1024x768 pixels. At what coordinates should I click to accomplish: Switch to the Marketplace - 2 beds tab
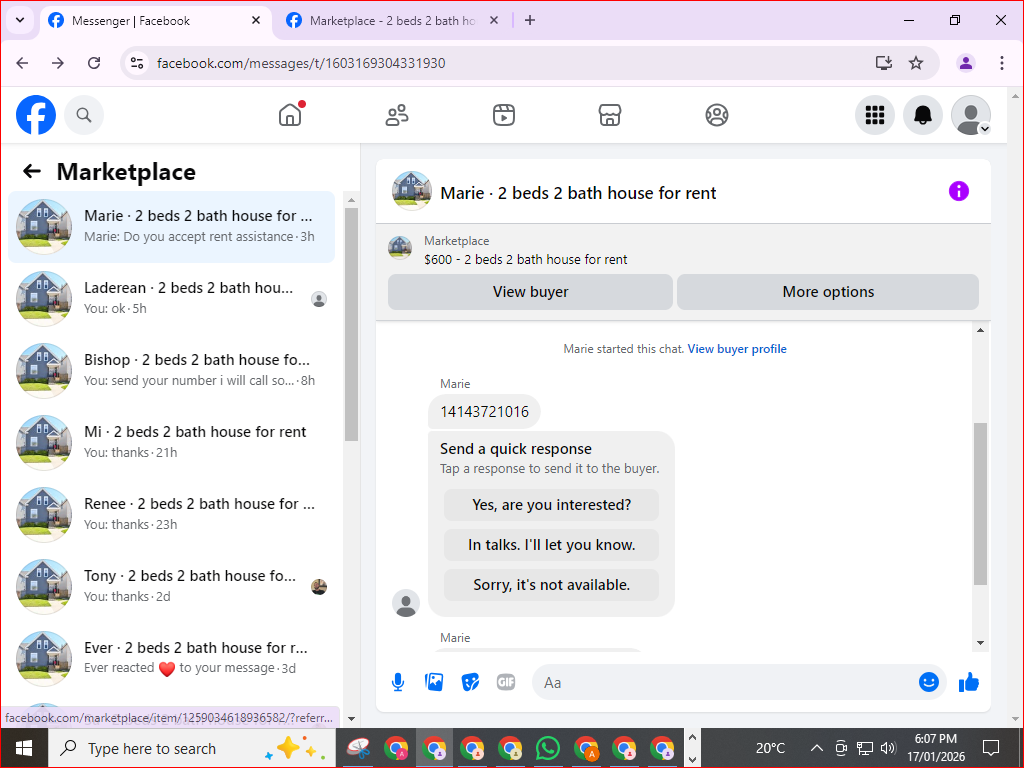point(392,21)
